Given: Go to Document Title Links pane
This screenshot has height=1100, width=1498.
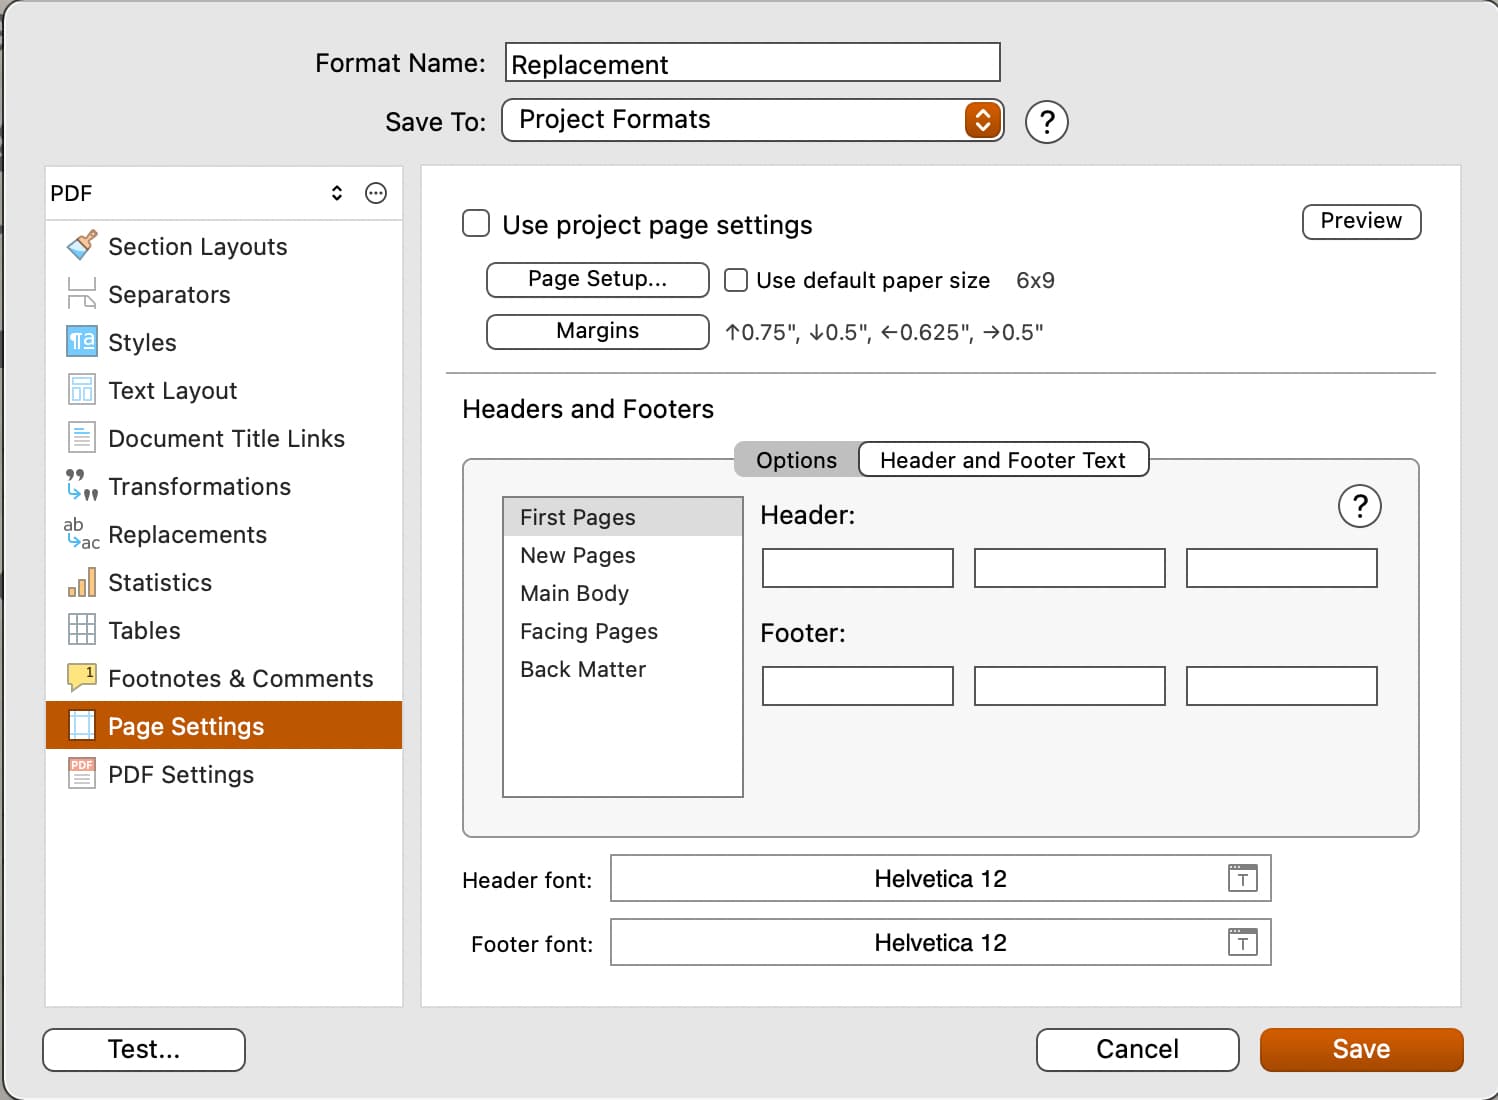Looking at the screenshot, I should [224, 438].
